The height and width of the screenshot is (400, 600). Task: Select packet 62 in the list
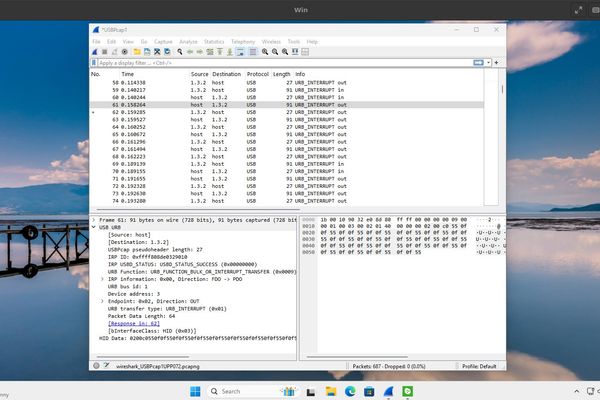pyautogui.click(x=287, y=112)
